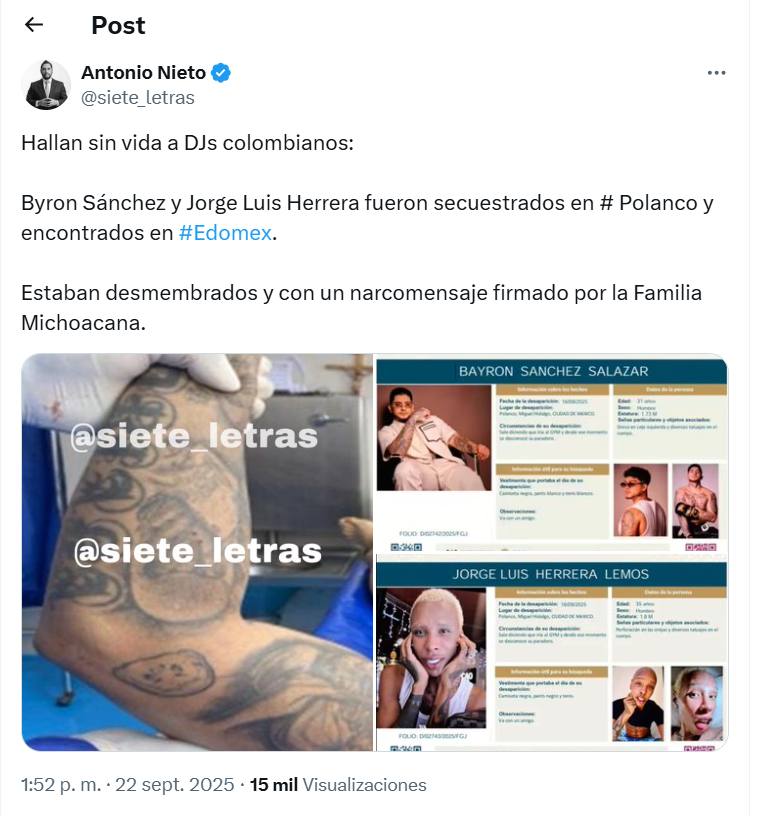Open Antonio Nieto's profile avatar
Viewport: 763px width, 816px height.
pyautogui.click(x=46, y=84)
